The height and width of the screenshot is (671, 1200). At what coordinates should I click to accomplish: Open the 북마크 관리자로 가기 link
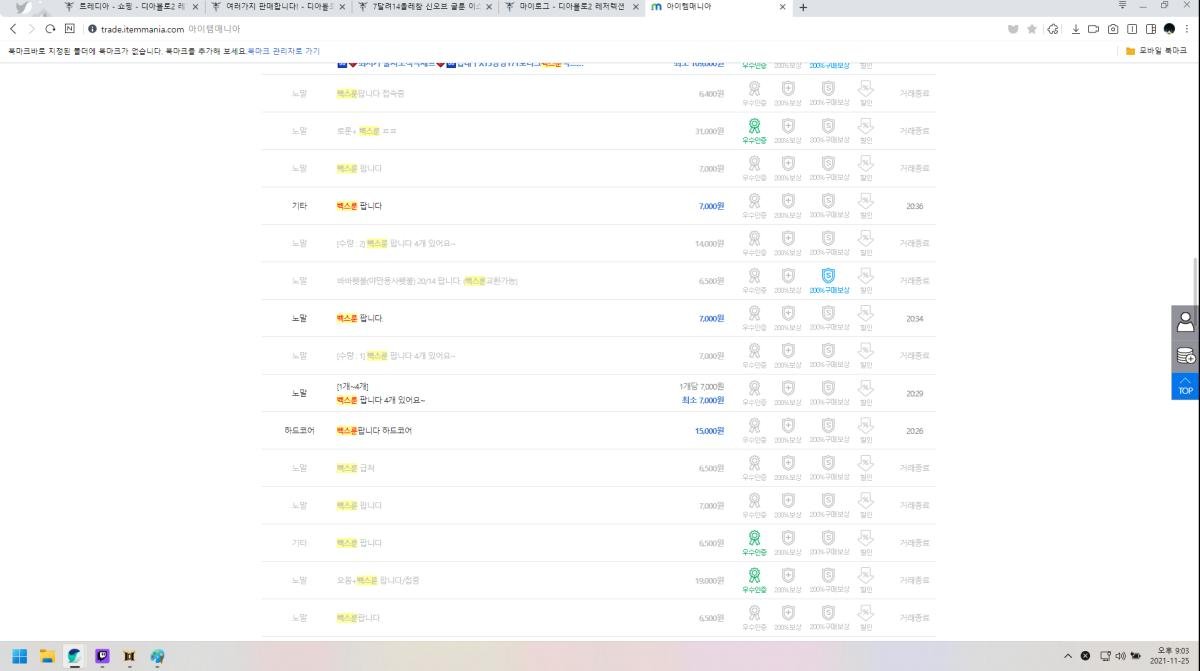tap(284, 50)
